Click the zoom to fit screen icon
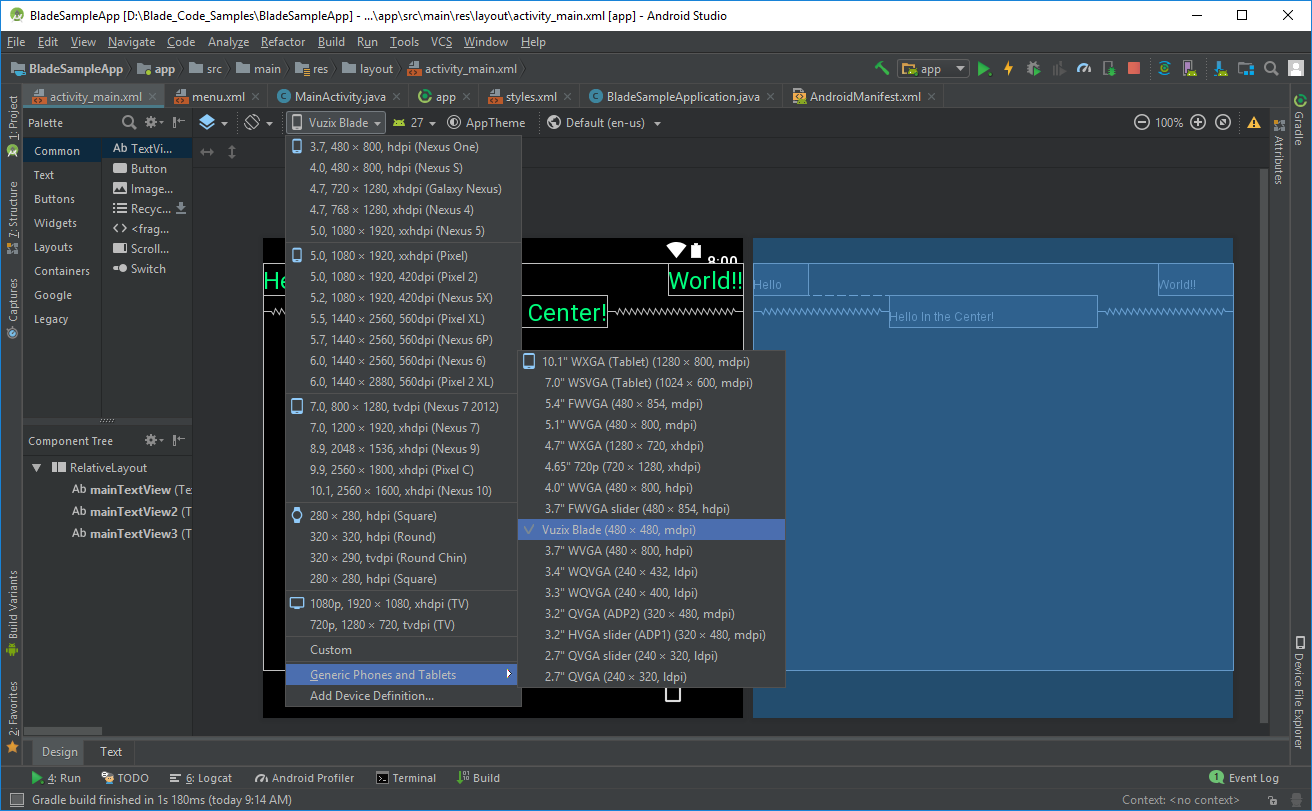Image resolution: width=1312 pixels, height=811 pixels. click(1223, 122)
